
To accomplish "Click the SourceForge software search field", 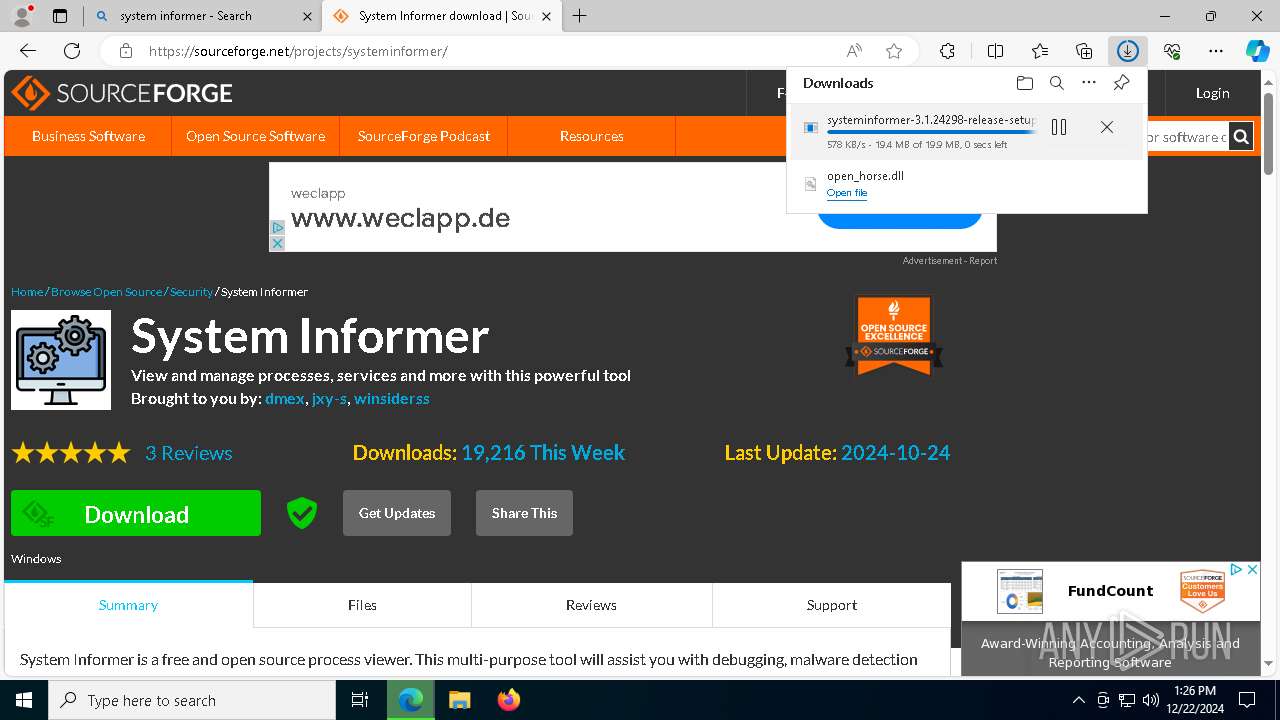I will (x=1187, y=137).
